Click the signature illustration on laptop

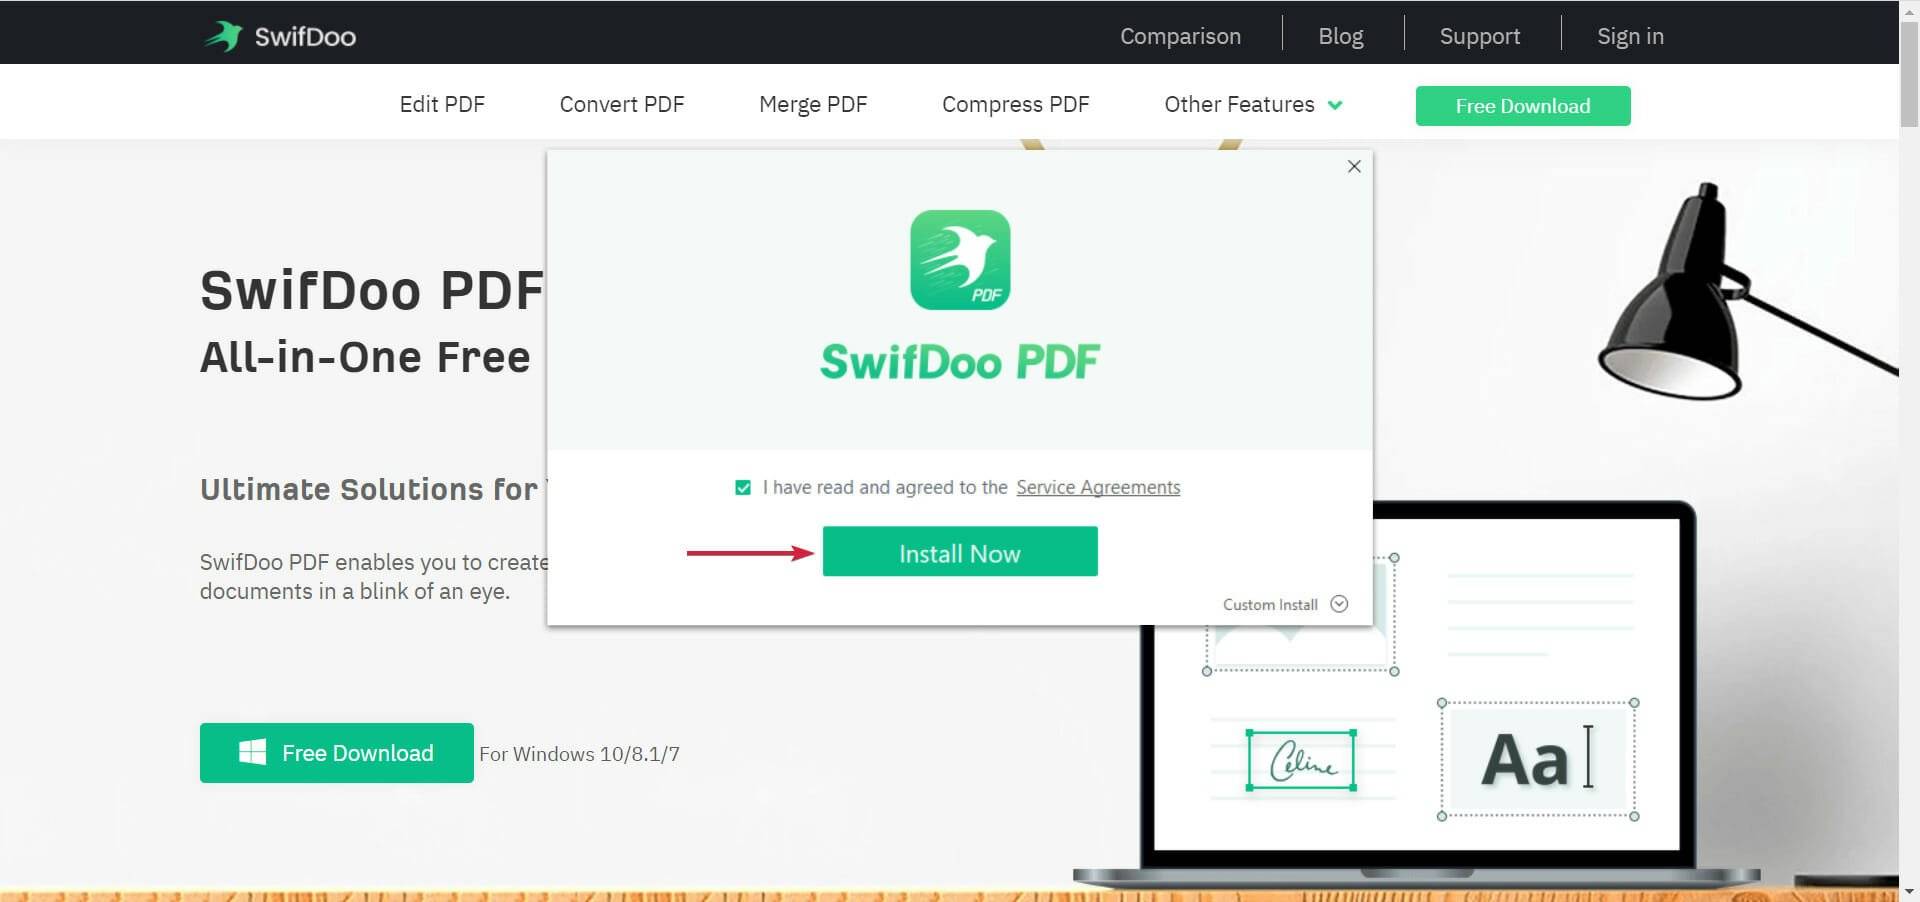(x=1301, y=760)
